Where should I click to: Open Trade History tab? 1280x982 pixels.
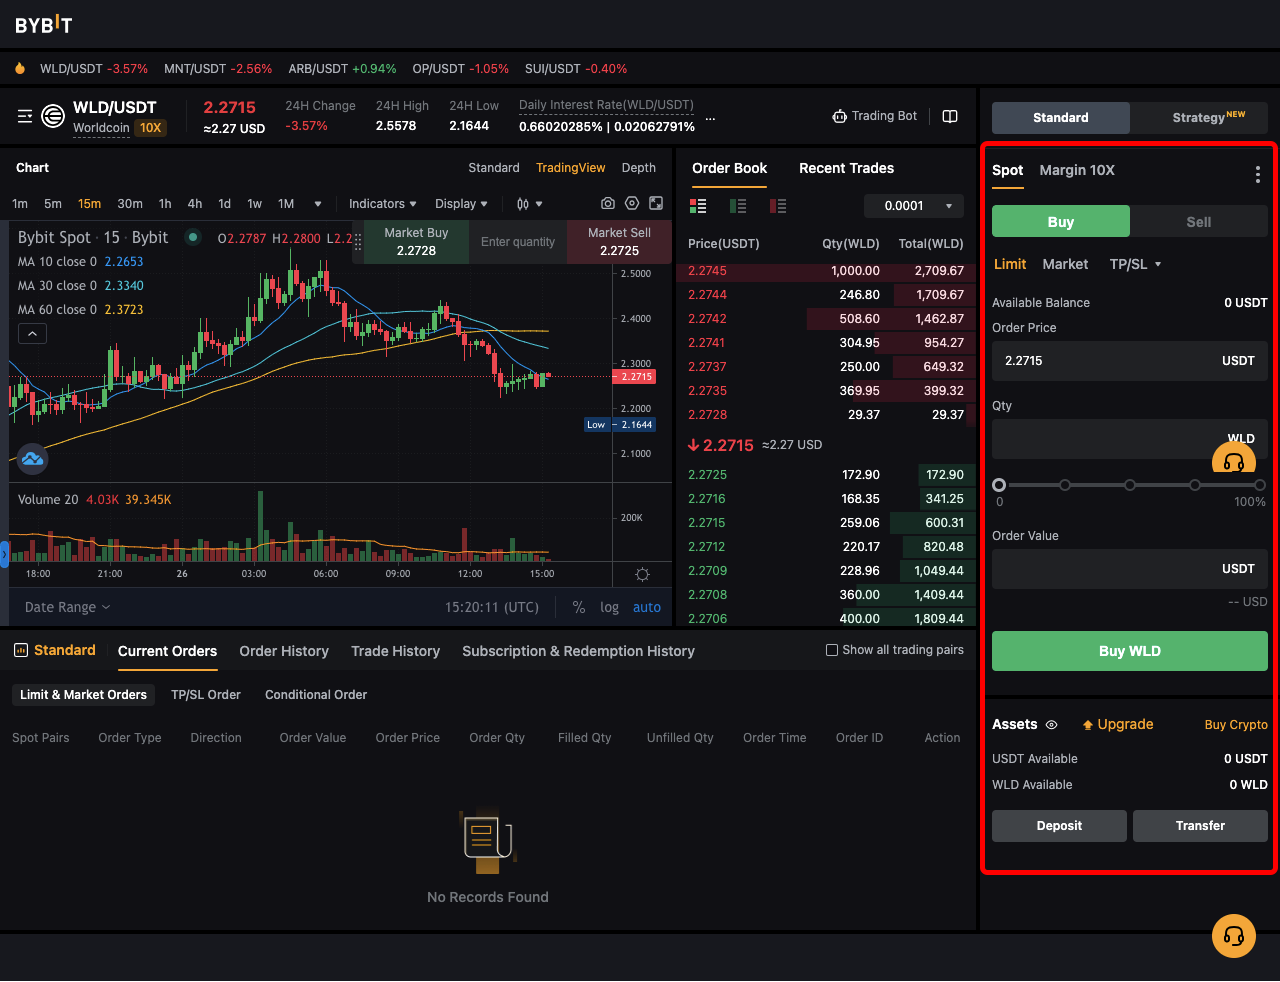pyautogui.click(x=395, y=651)
